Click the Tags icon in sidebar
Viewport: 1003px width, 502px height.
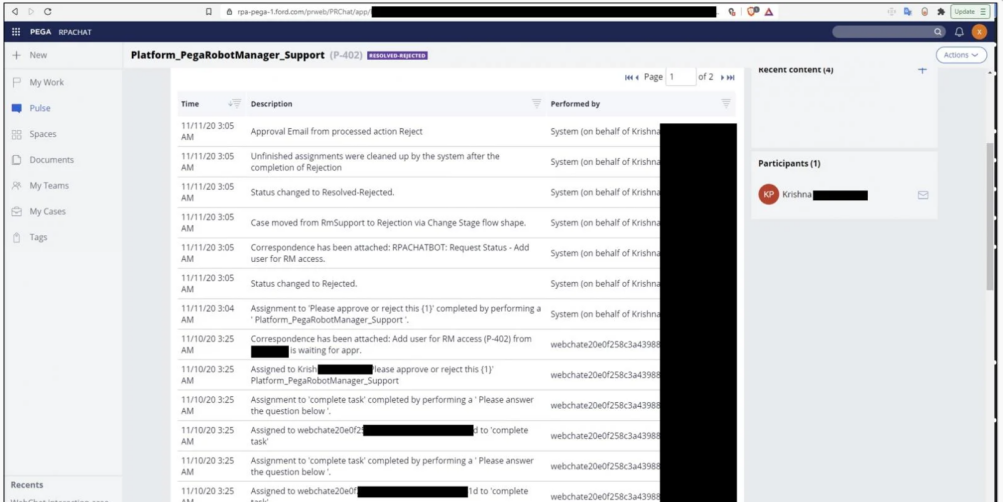(17, 237)
